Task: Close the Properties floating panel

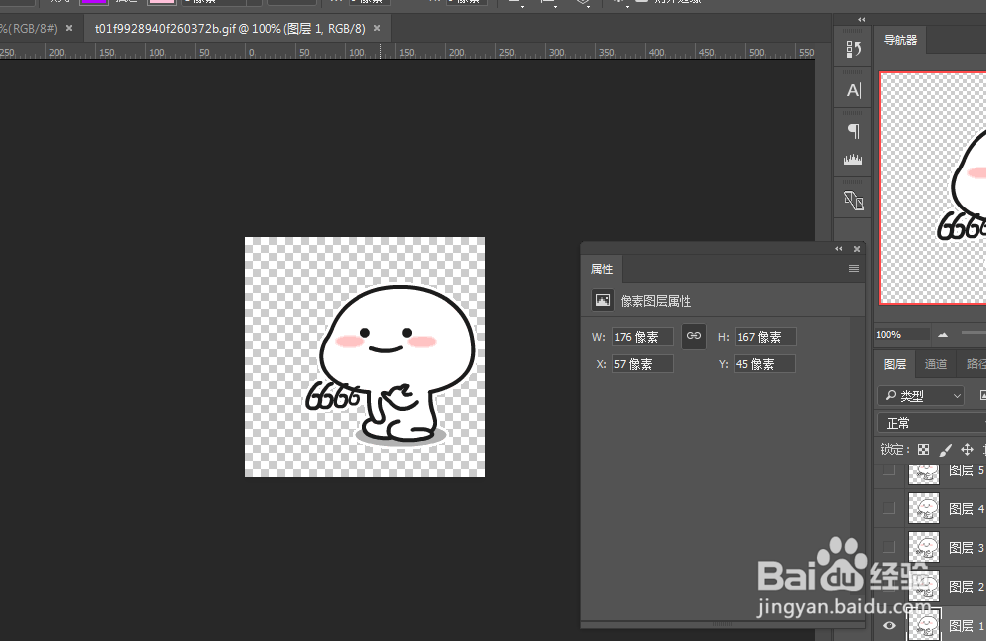Action: pyautogui.click(x=856, y=249)
